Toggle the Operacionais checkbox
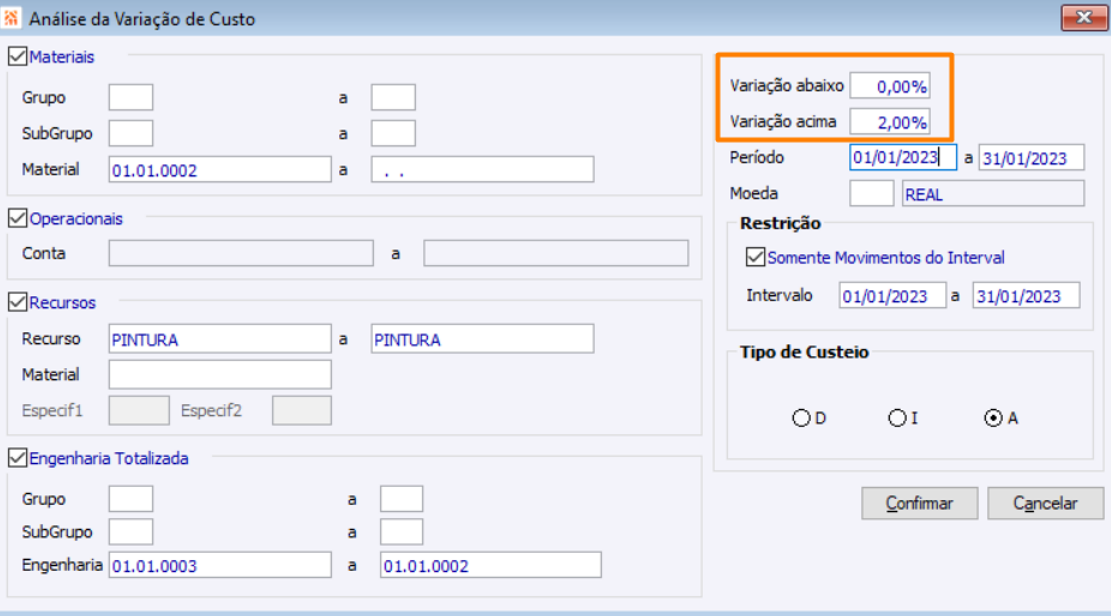 (x=18, y=218)
